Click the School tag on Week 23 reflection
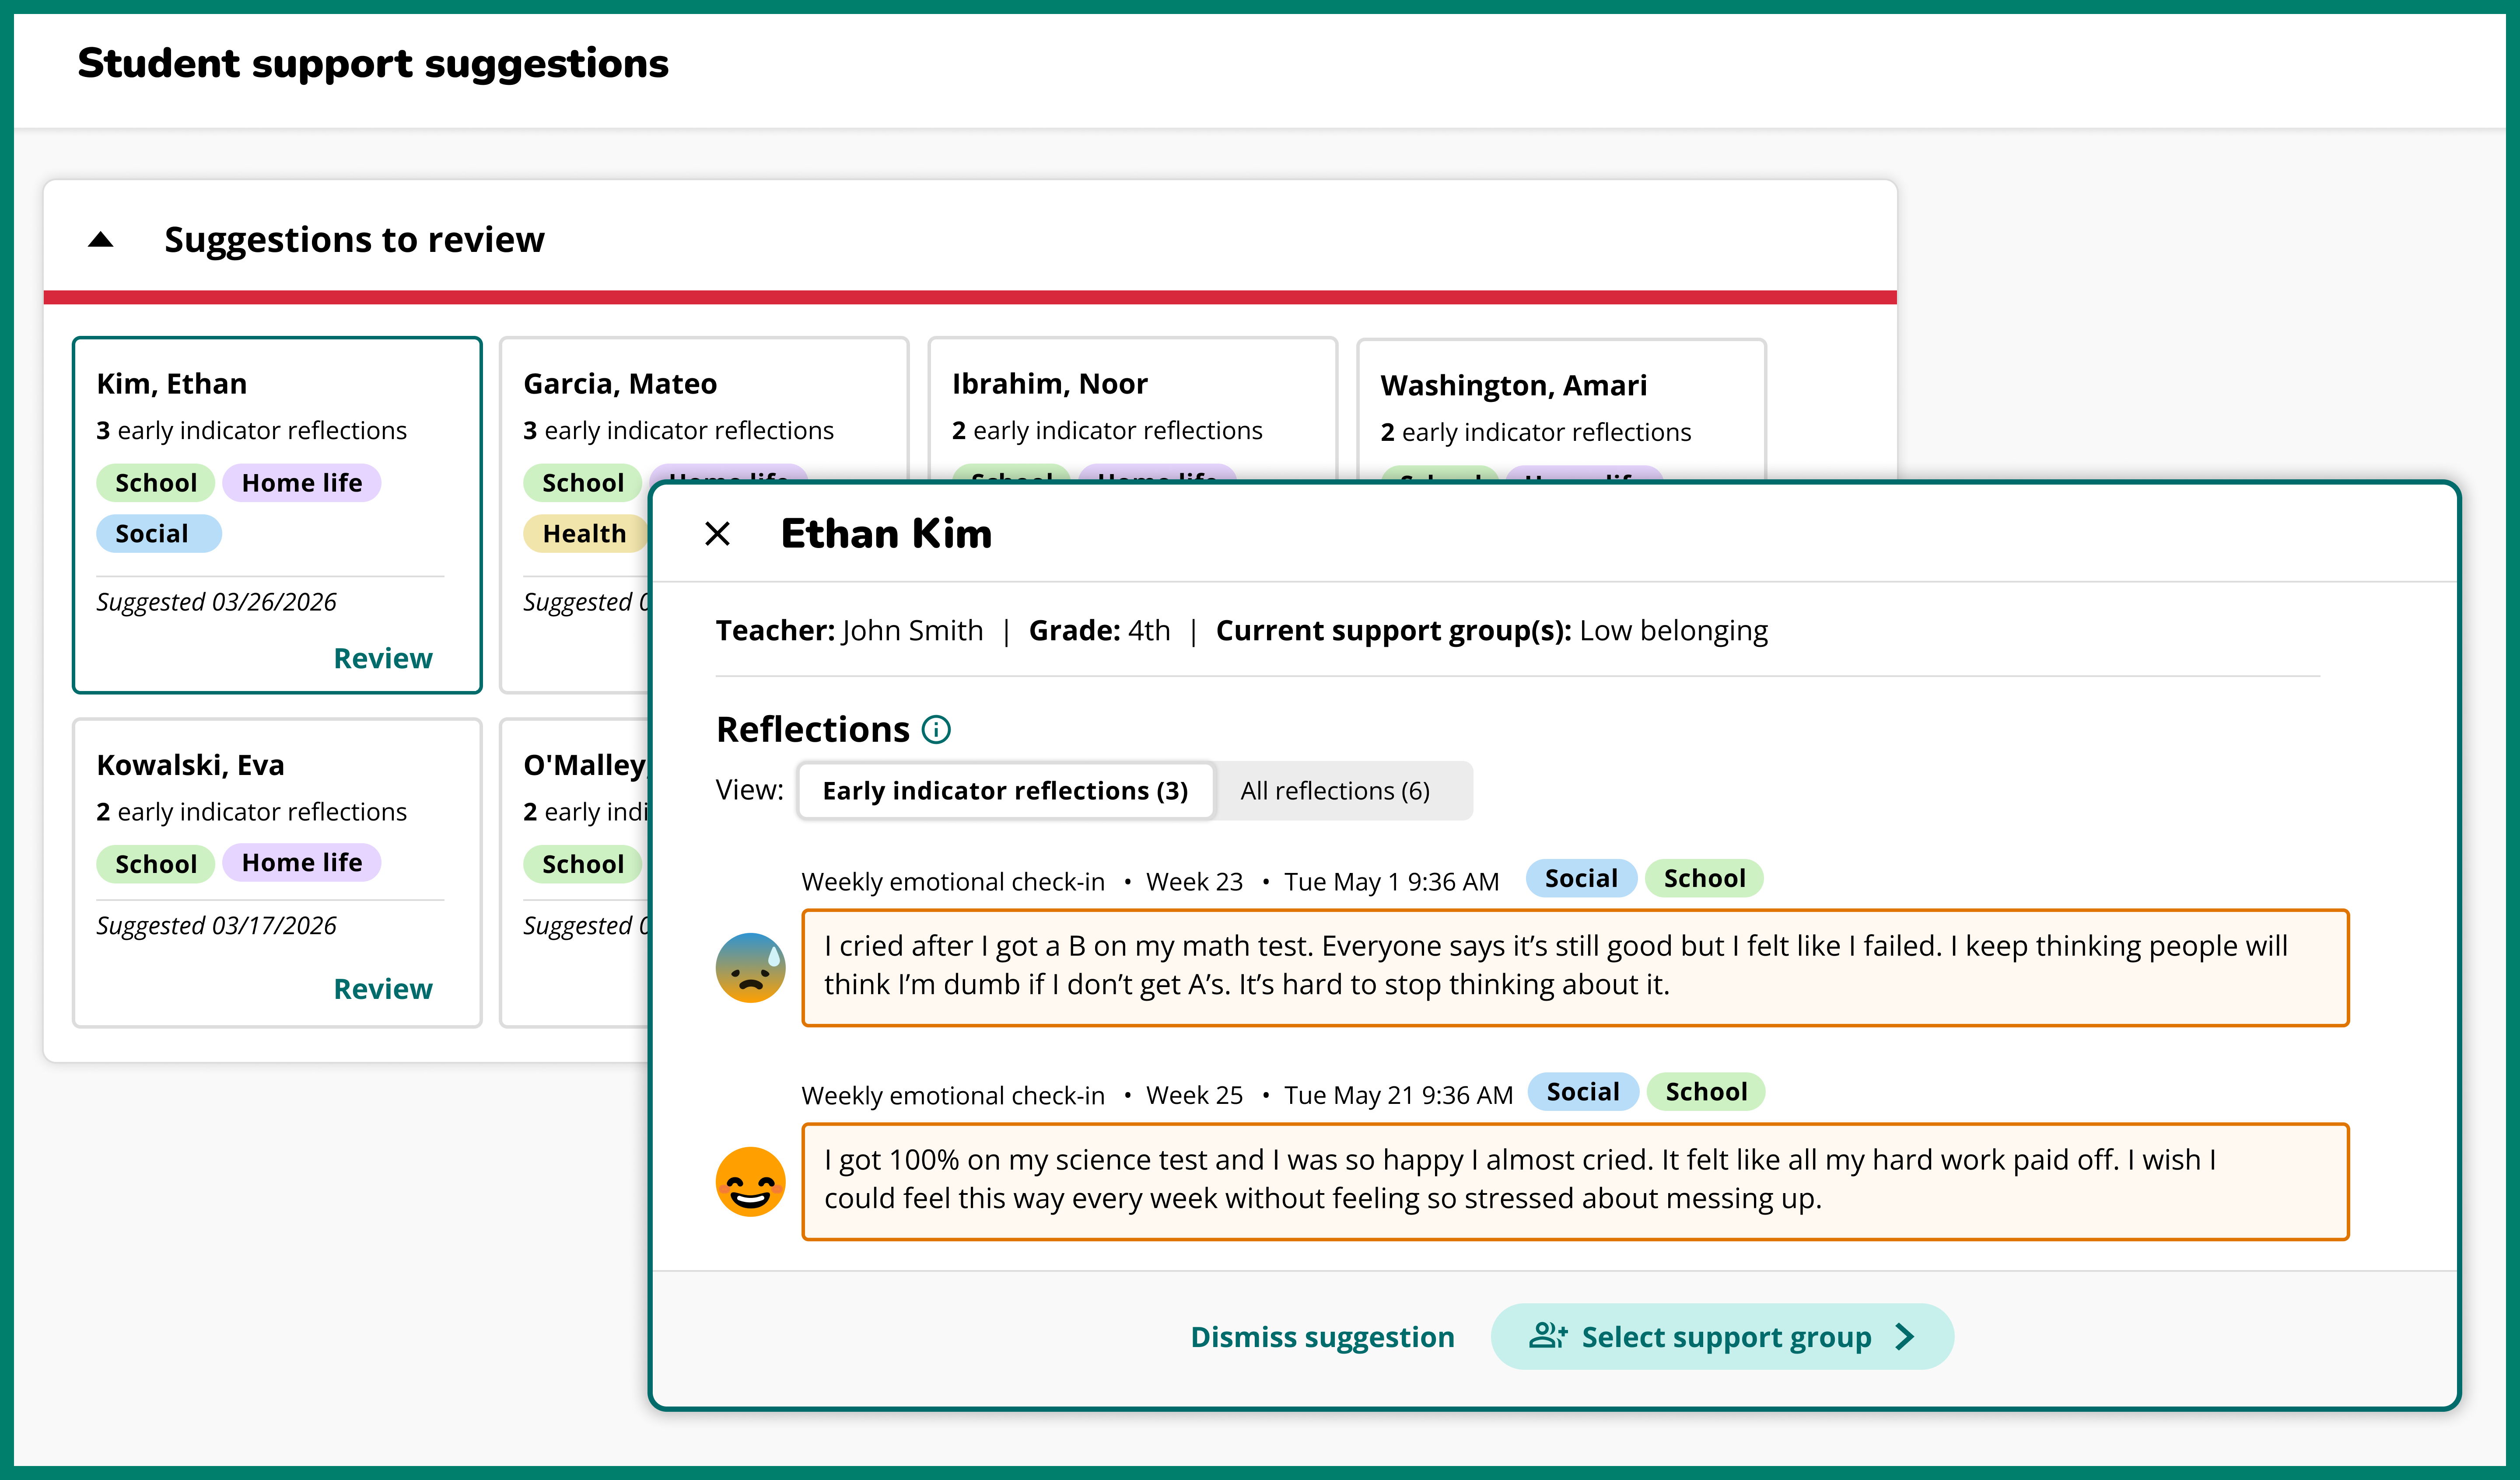Image resolution: width=2520 pixels, height=1480 pixels. click(1704, 878)
